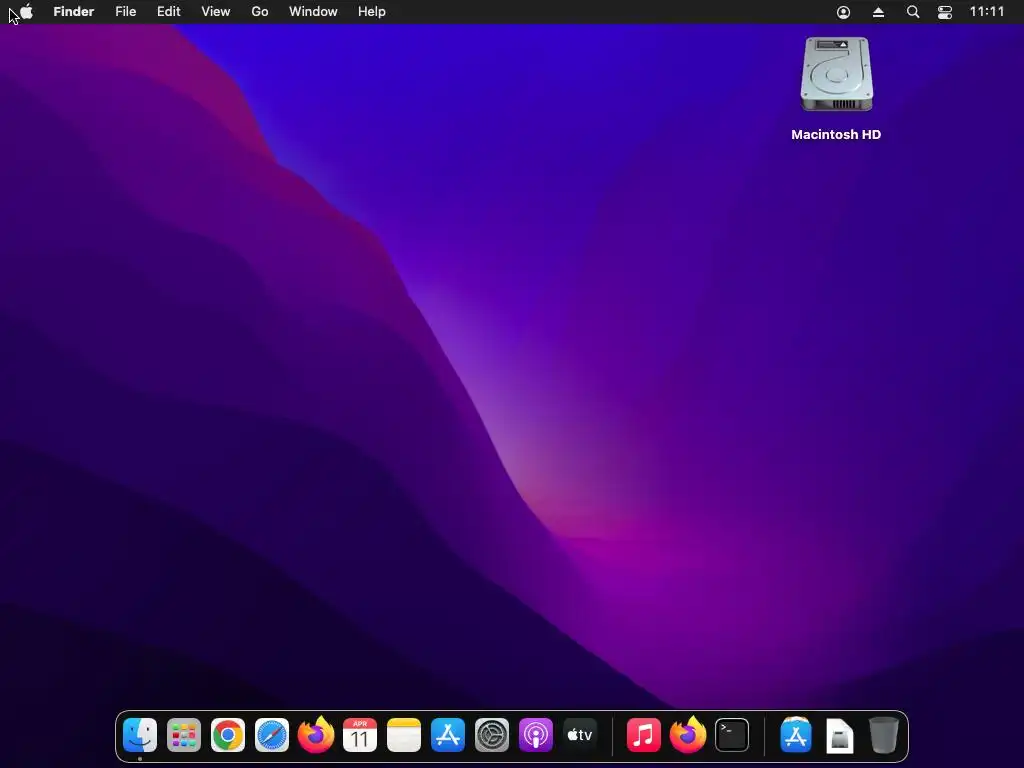Open the Help menu
This screenshot has height=768, width=1024.
[x=372, y=12]
